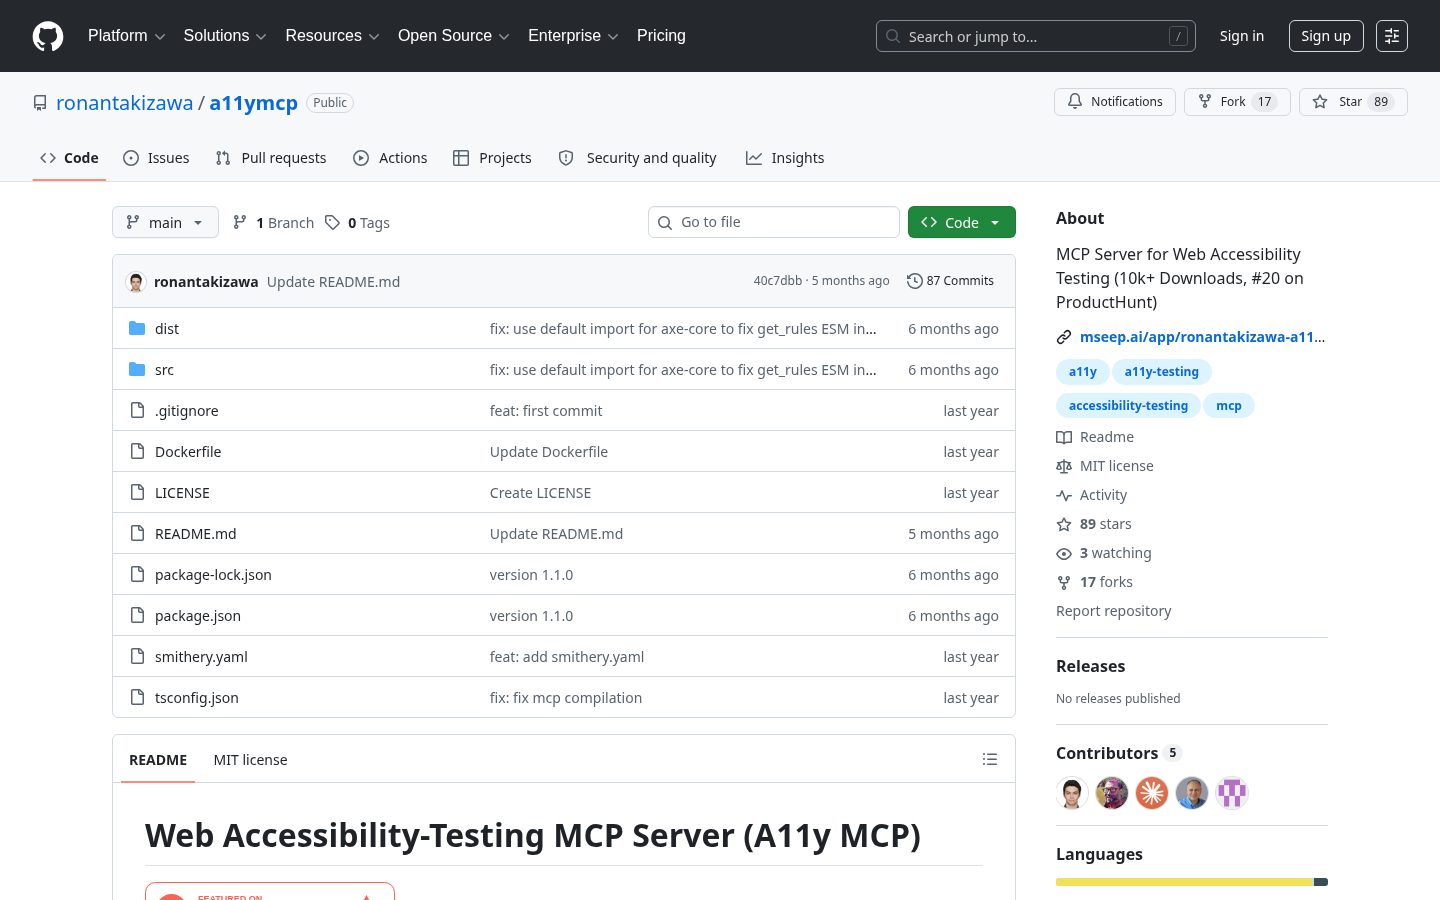Open the mseep.ai website link
1440x900 pixels.
click(x=1202, y=337)
